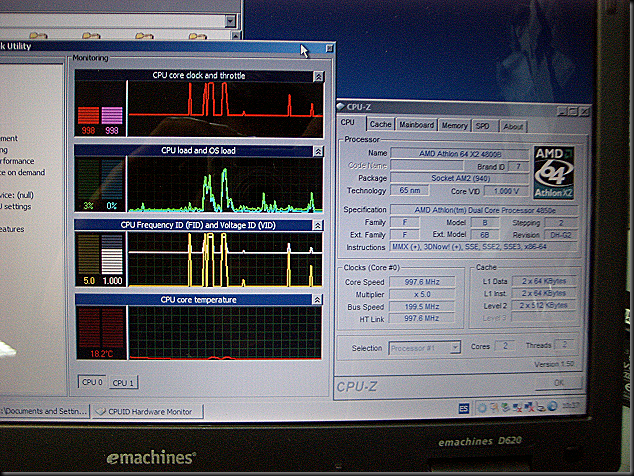The width and height of the screenshot is (634, 476).
Task: Click the Revision value DH-G2
Action: point(561,235)
